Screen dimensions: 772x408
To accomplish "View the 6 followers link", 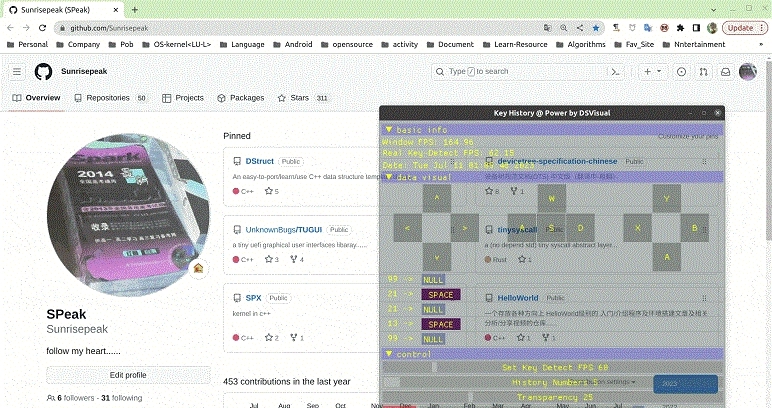I will pos(76,398).
